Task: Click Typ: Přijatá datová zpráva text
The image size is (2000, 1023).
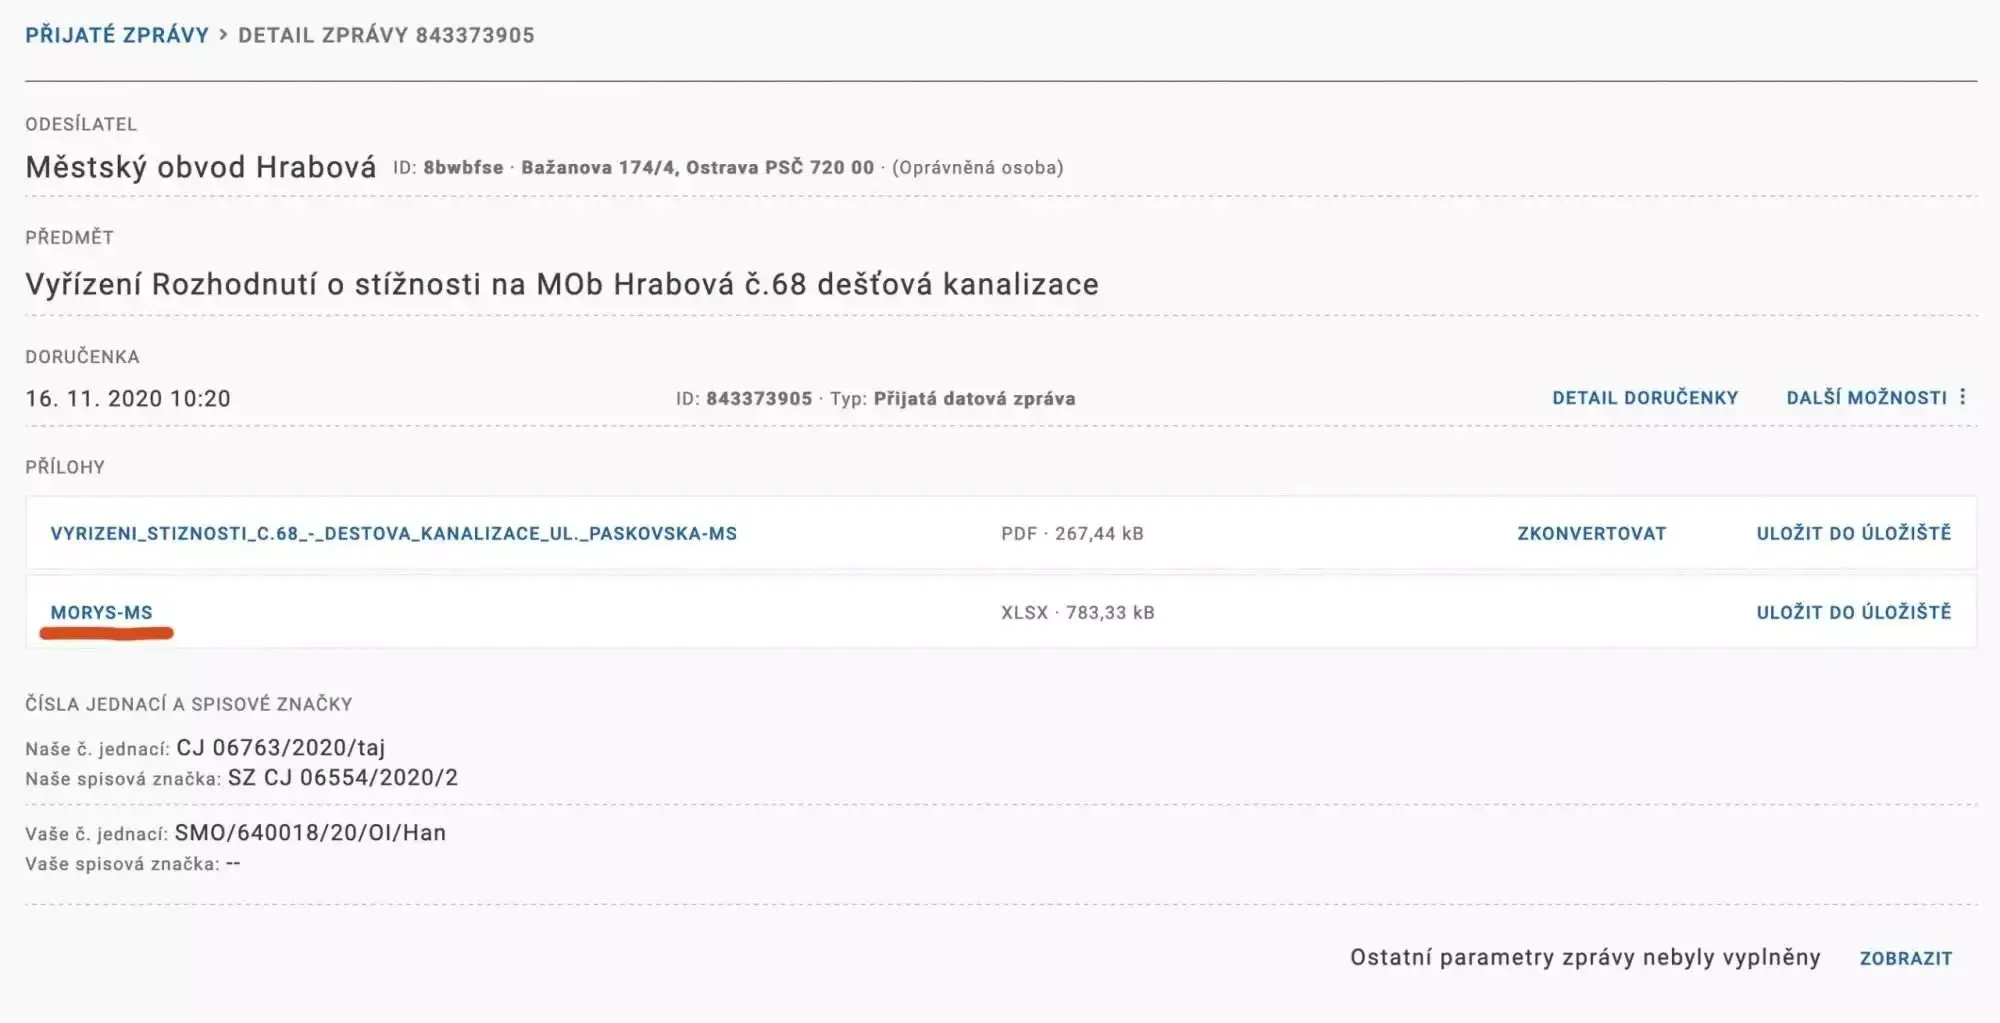Action: pyautogui.click(x=952, y=399)
